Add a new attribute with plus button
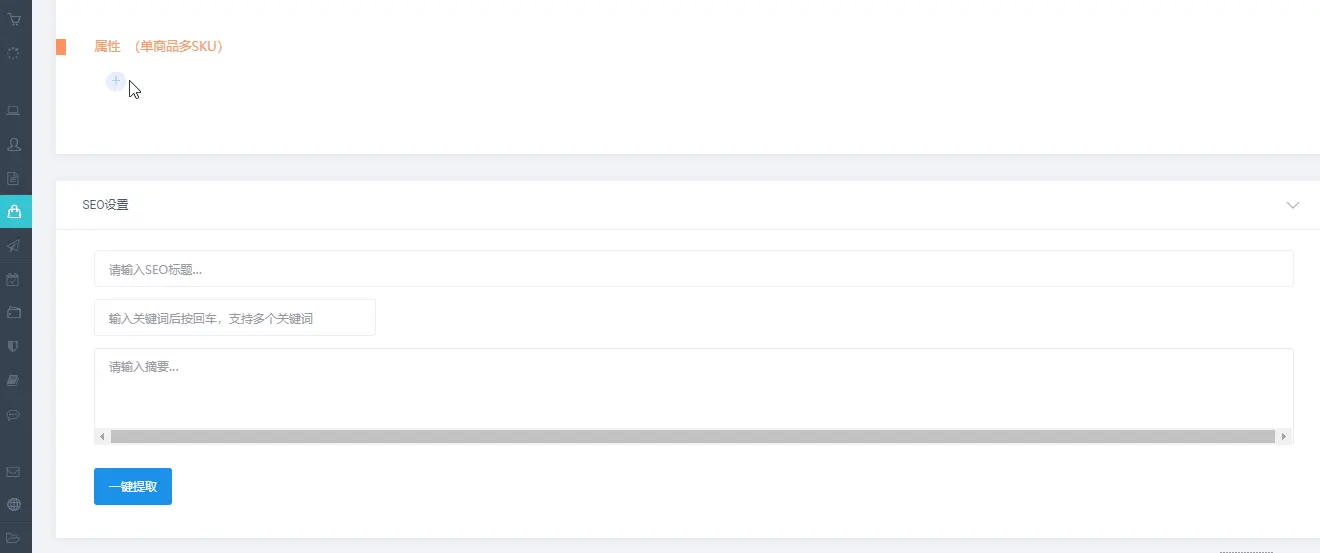Screen dimensions: 1320x553 pos(116,81)
